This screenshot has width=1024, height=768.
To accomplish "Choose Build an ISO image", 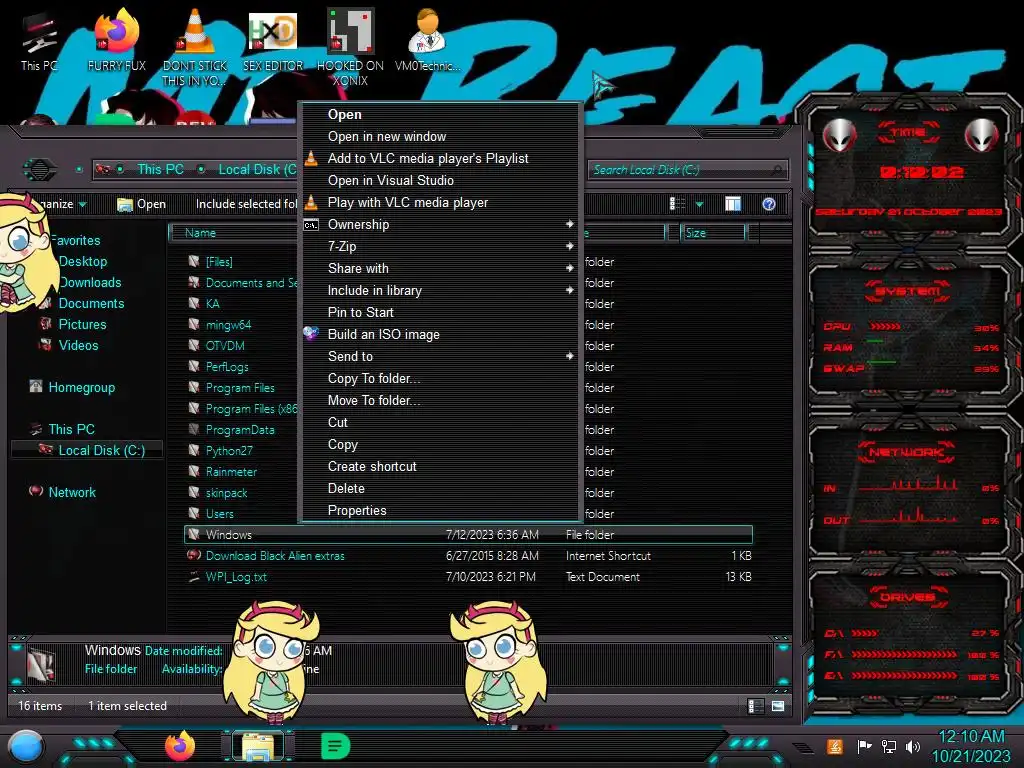I will [x=440, y=334].
